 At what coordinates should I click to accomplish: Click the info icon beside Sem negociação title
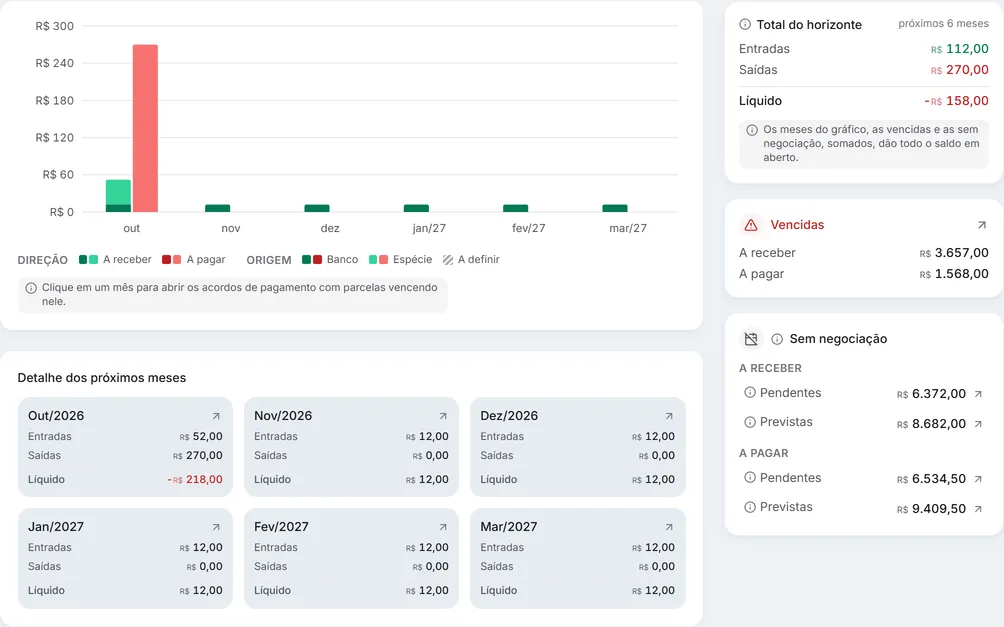point(777,339)
